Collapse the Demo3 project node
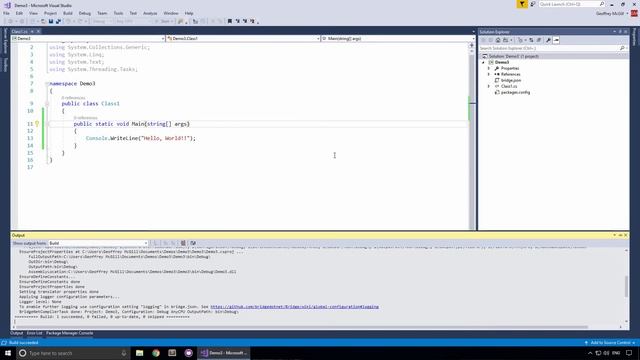The width and height of the screenshot is (640, 360). point(484,62)
